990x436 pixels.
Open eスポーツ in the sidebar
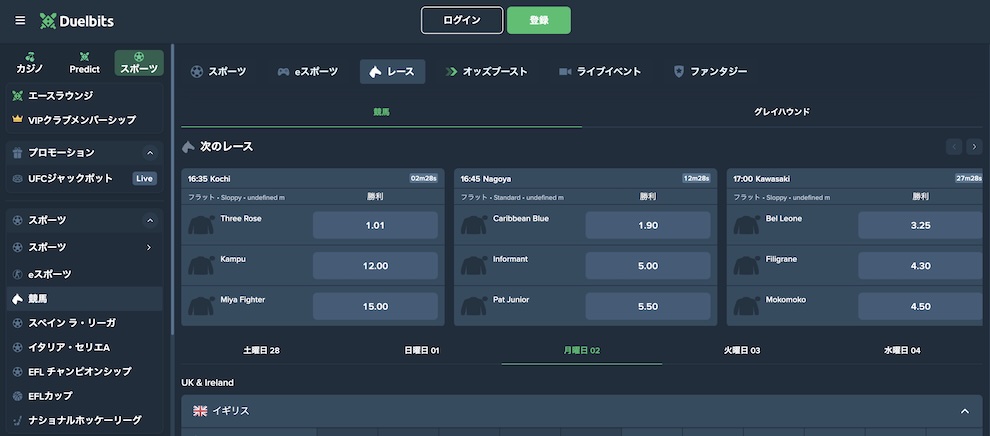coord(85,274)
